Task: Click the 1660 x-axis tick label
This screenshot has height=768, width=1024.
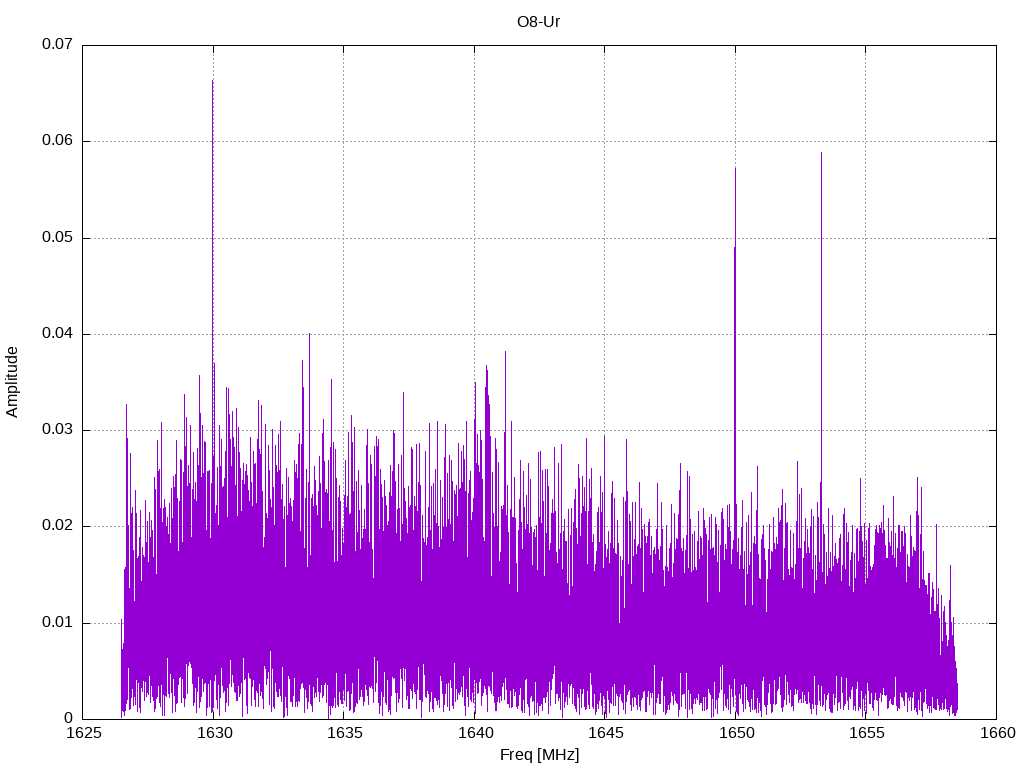Action: click(x=996, y=733)
